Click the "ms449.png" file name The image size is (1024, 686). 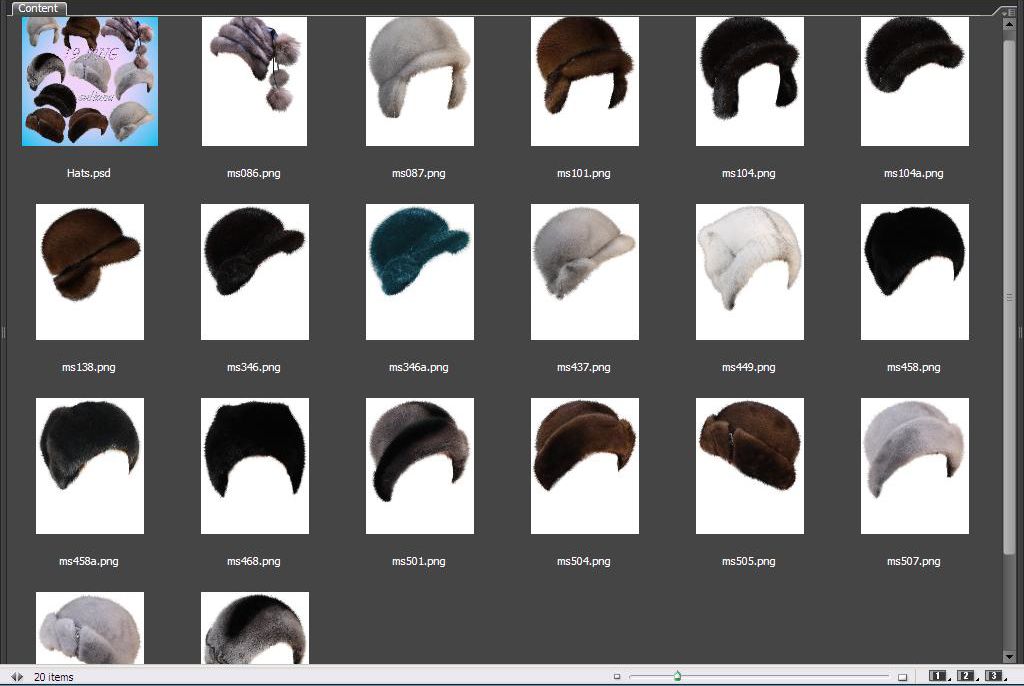[x=748, y=367]
